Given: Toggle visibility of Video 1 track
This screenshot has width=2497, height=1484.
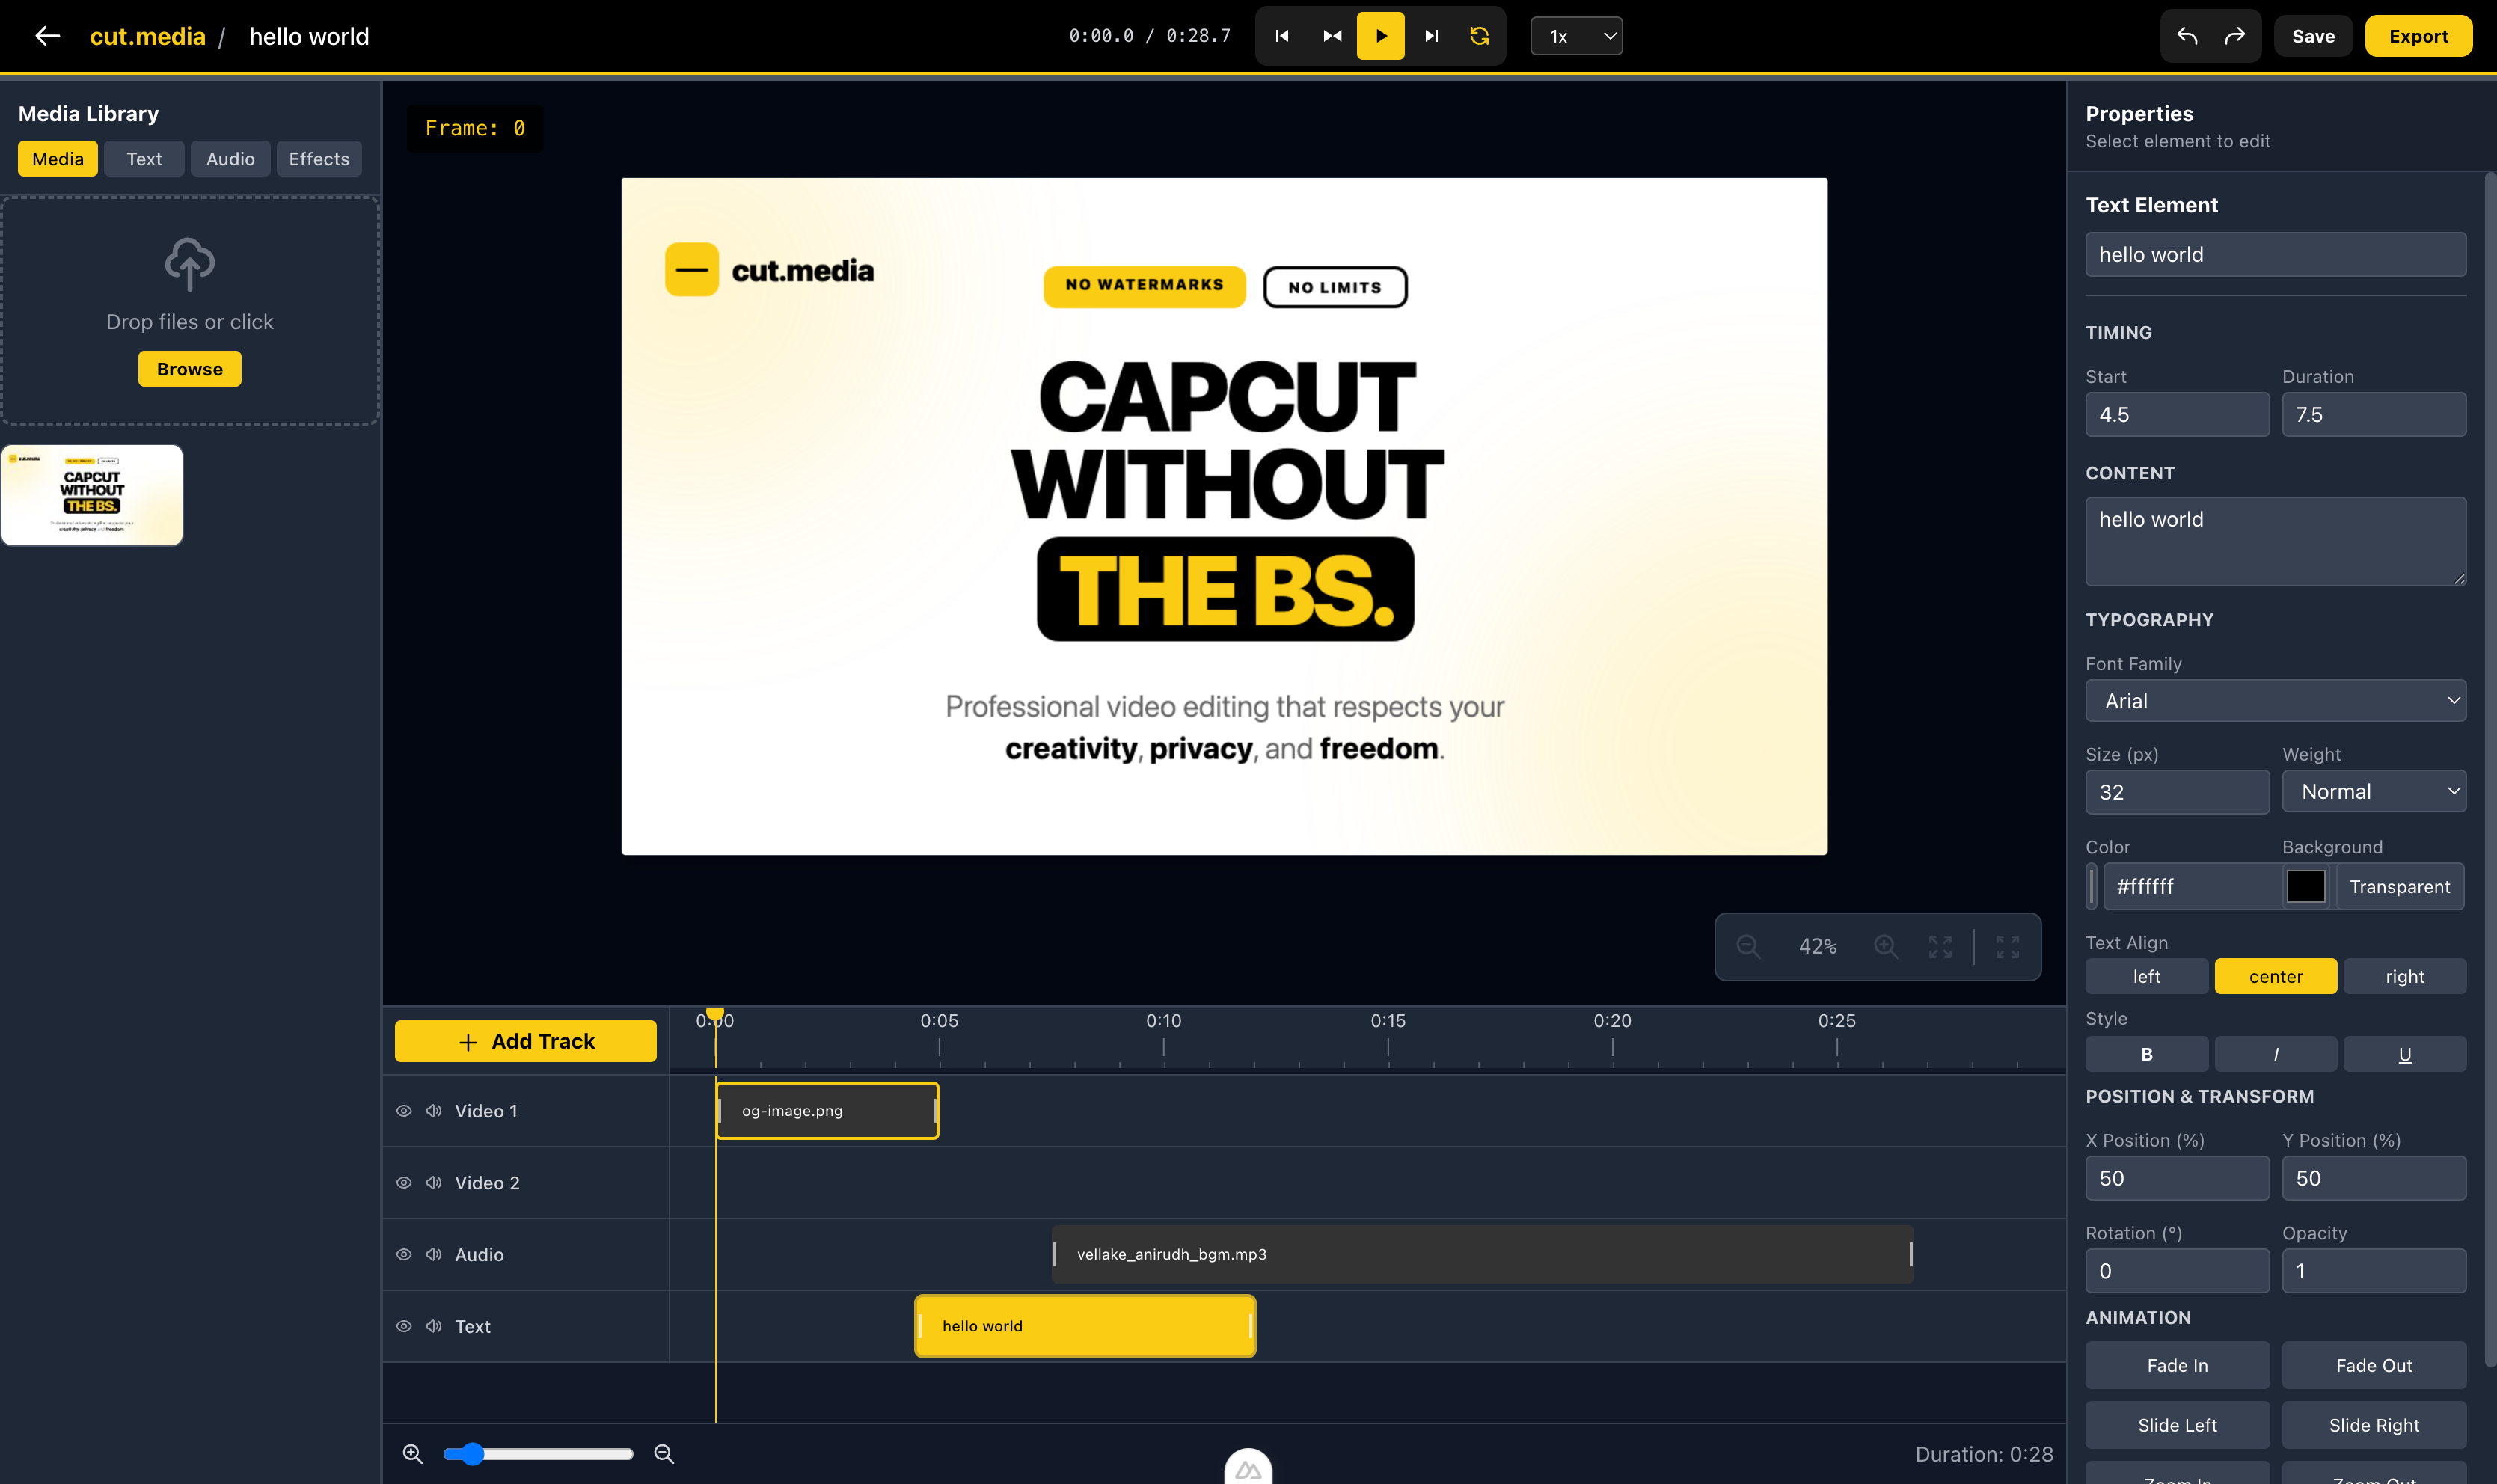Looking at the screenshot, I should (x=404, y=1111).
